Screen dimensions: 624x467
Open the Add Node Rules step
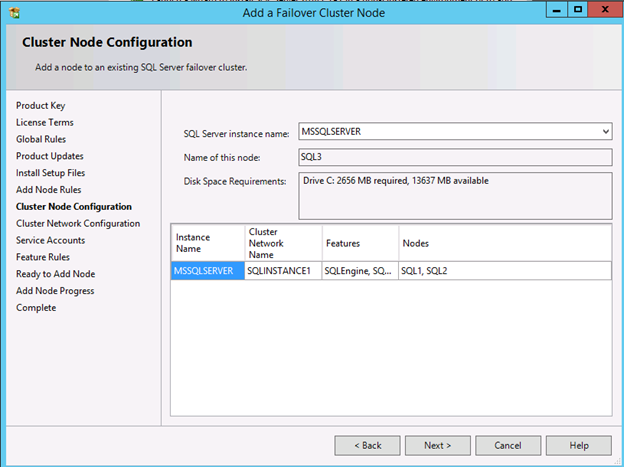49,190
